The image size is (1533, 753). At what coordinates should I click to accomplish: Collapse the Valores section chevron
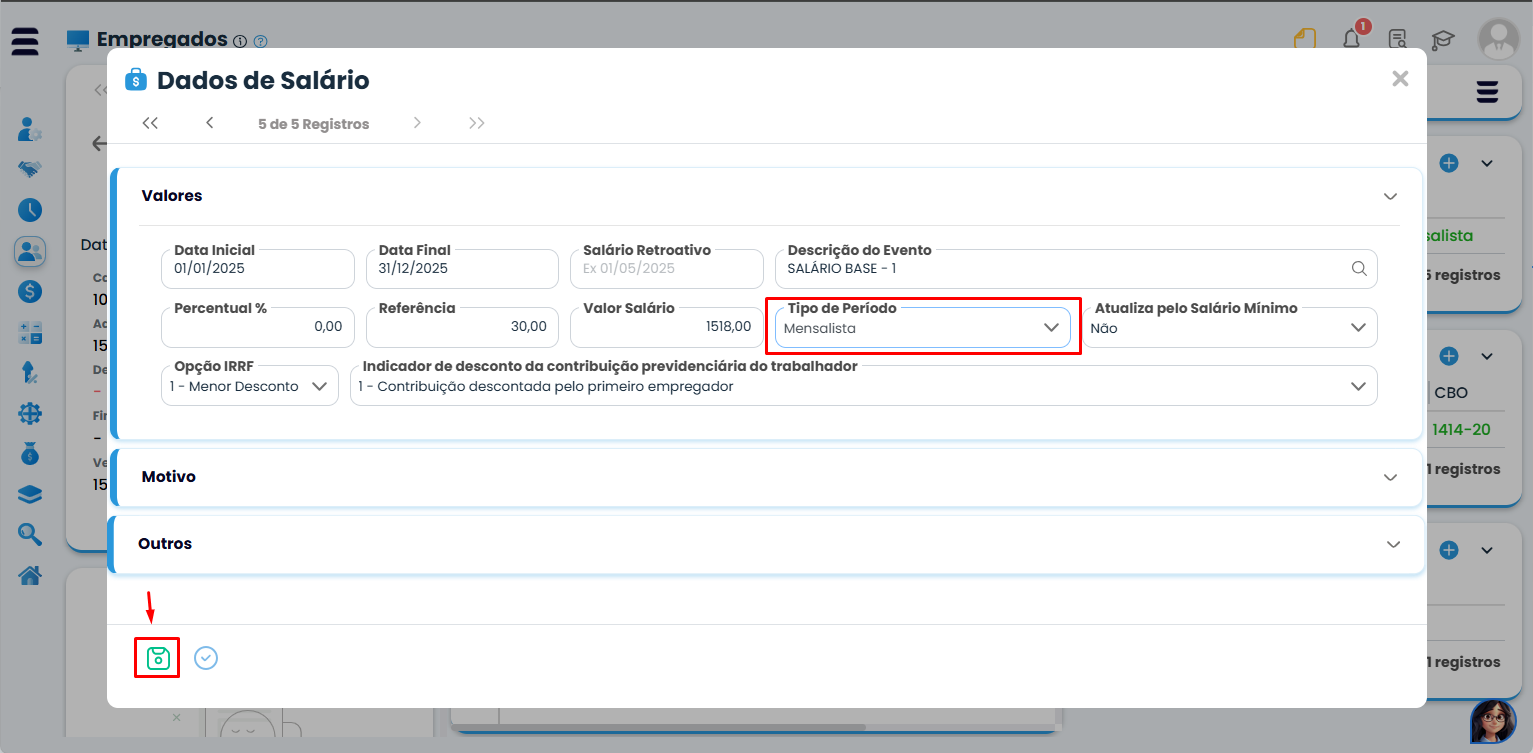click(x=1390, y=196)
